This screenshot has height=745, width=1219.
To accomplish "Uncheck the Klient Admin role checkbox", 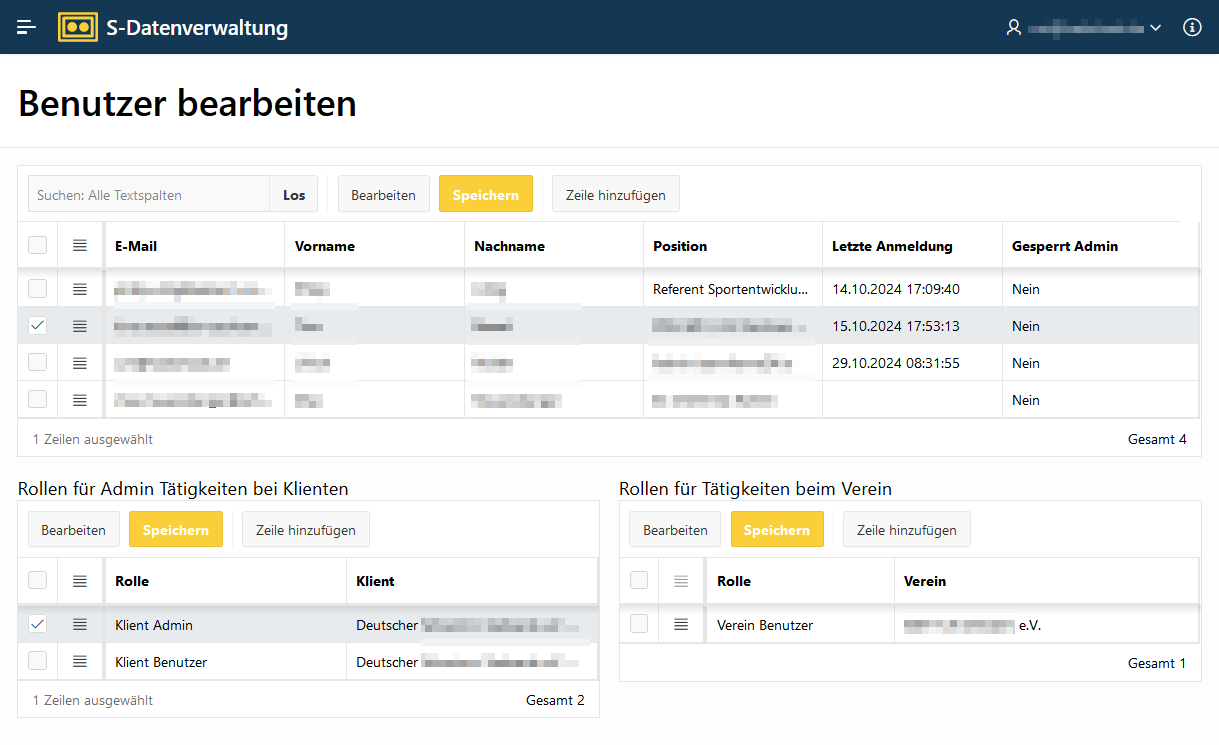I will (37, 625).
